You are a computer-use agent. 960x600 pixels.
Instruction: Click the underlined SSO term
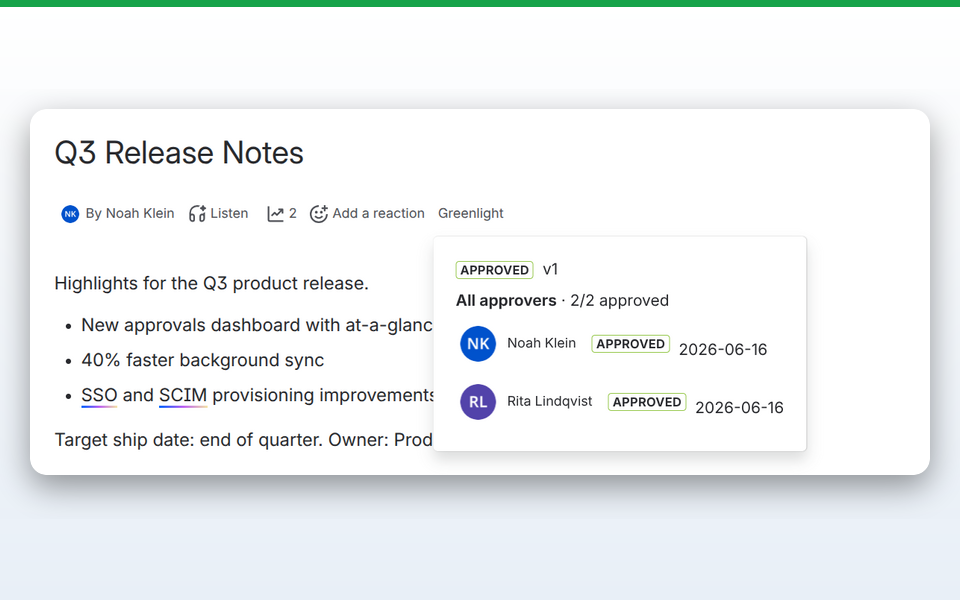click(x=99, y=396)
